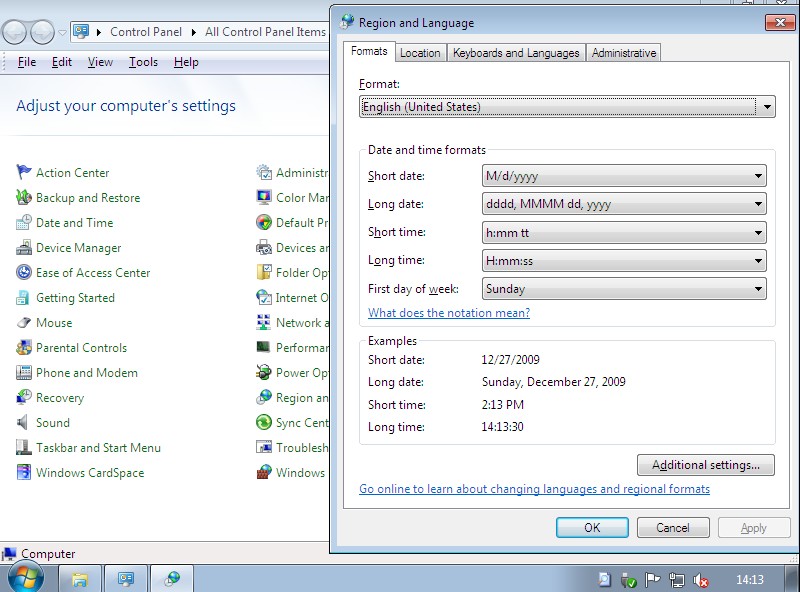
Task: Select the Formats tab
Action: click(369, 51)
